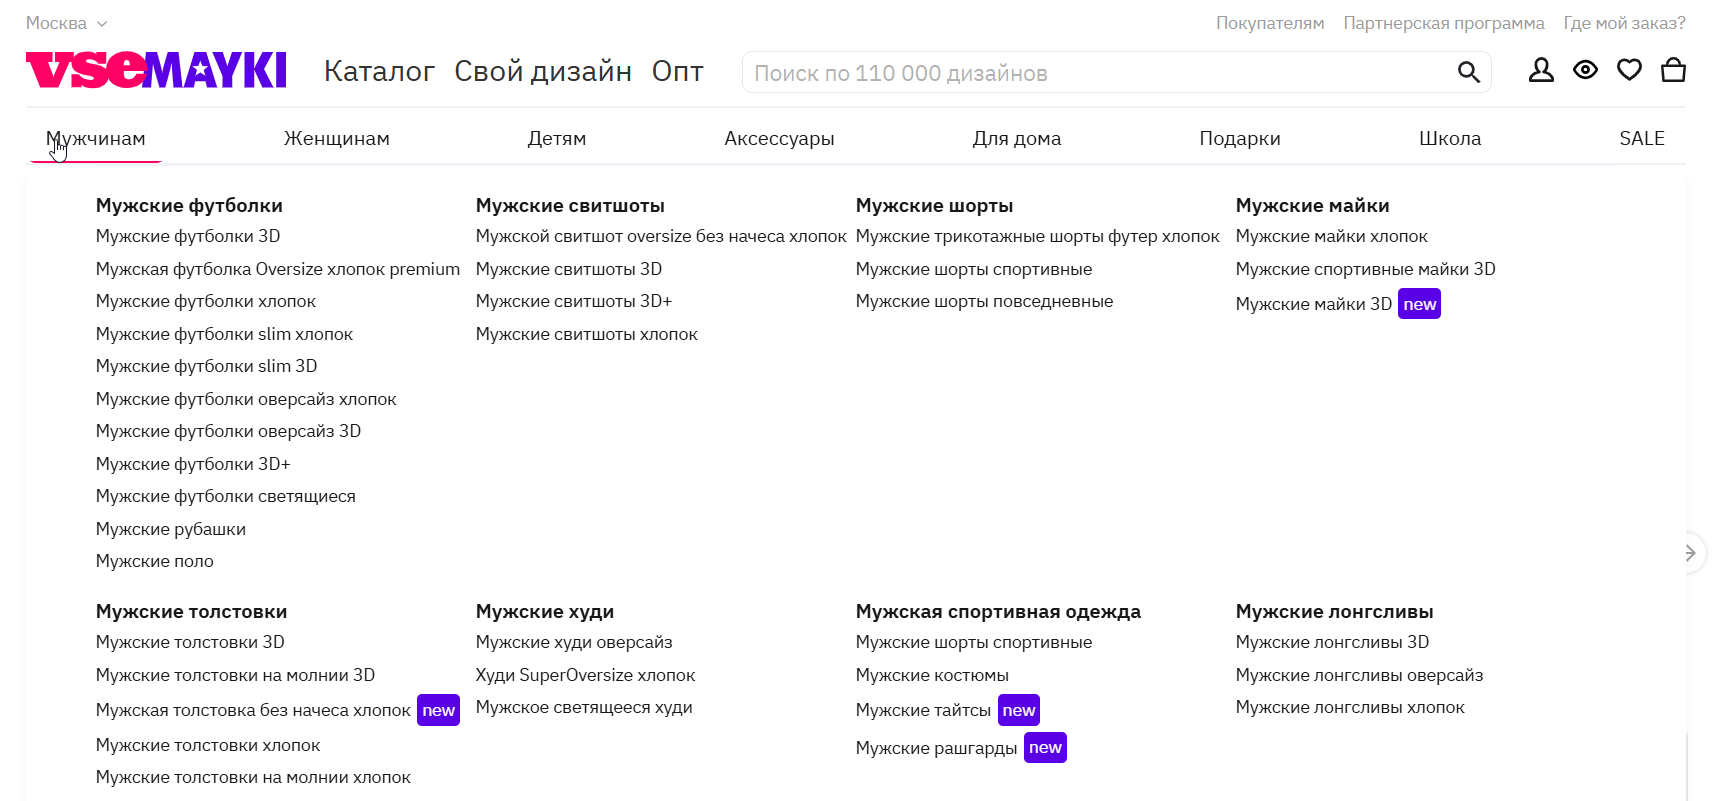Click the right arrow carousel button
This screenshot has width=1729, height=801.
[1690, 552]
